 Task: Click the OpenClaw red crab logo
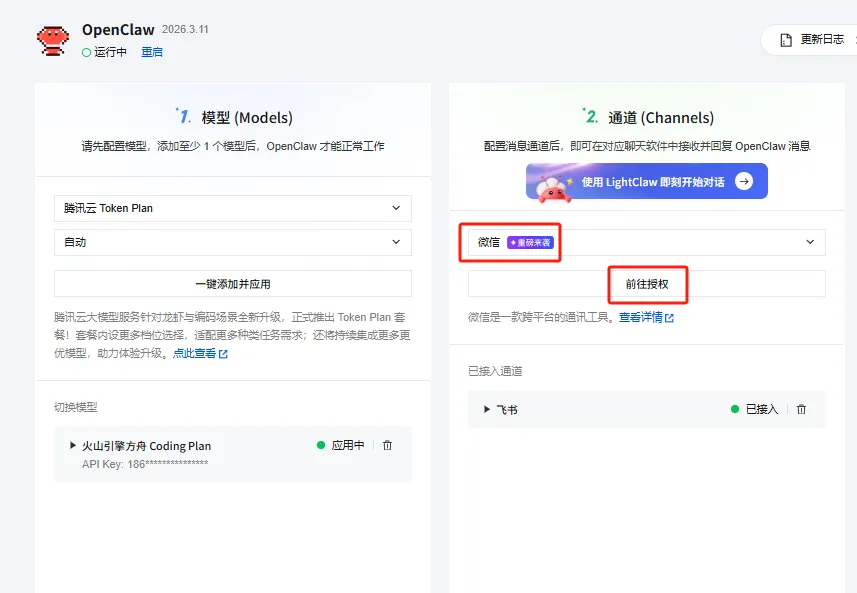click(x=52, y=40)
